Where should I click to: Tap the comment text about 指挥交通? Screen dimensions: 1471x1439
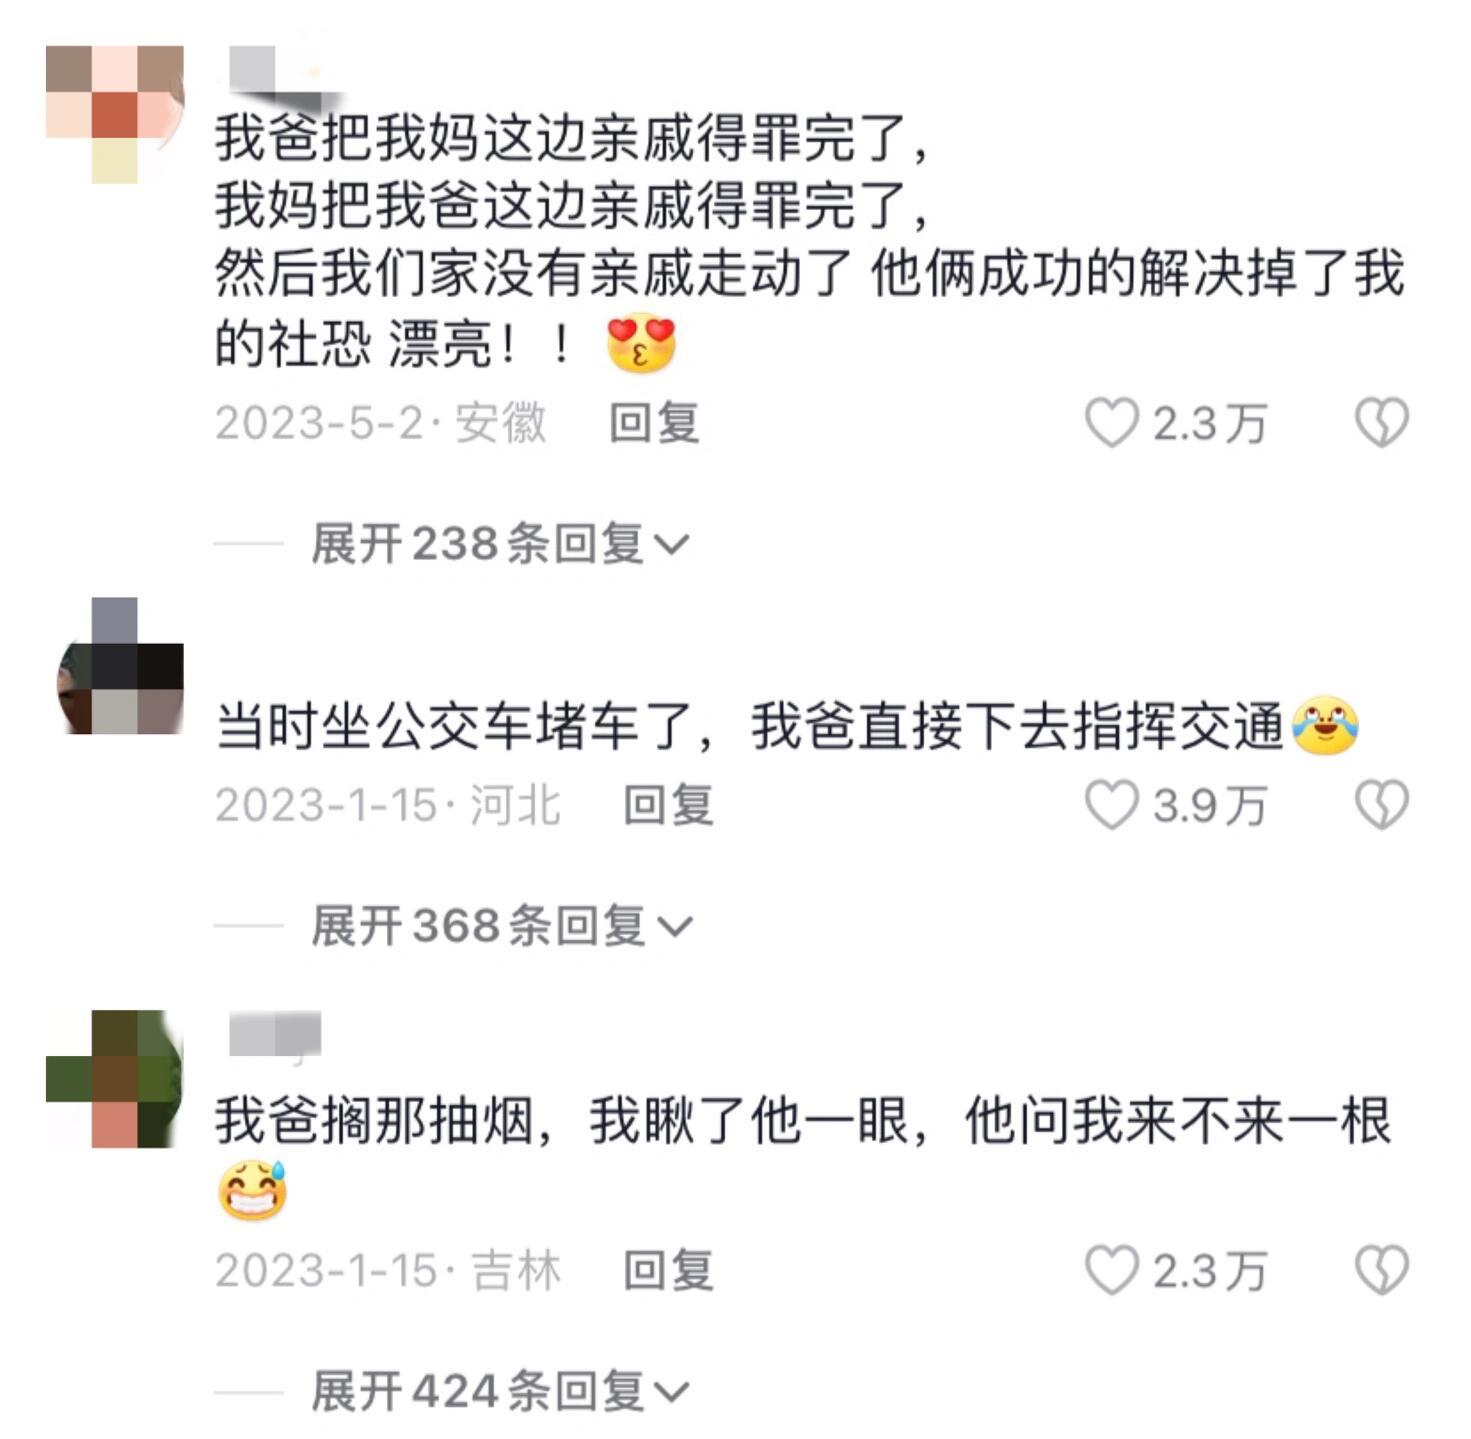pyautogui.click(x=787, y=726)
